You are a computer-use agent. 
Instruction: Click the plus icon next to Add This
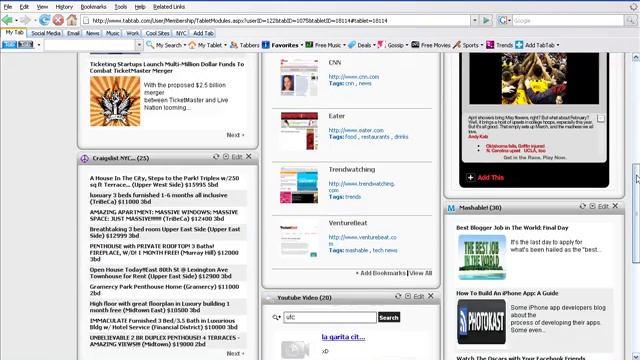[x=471, y=178]
